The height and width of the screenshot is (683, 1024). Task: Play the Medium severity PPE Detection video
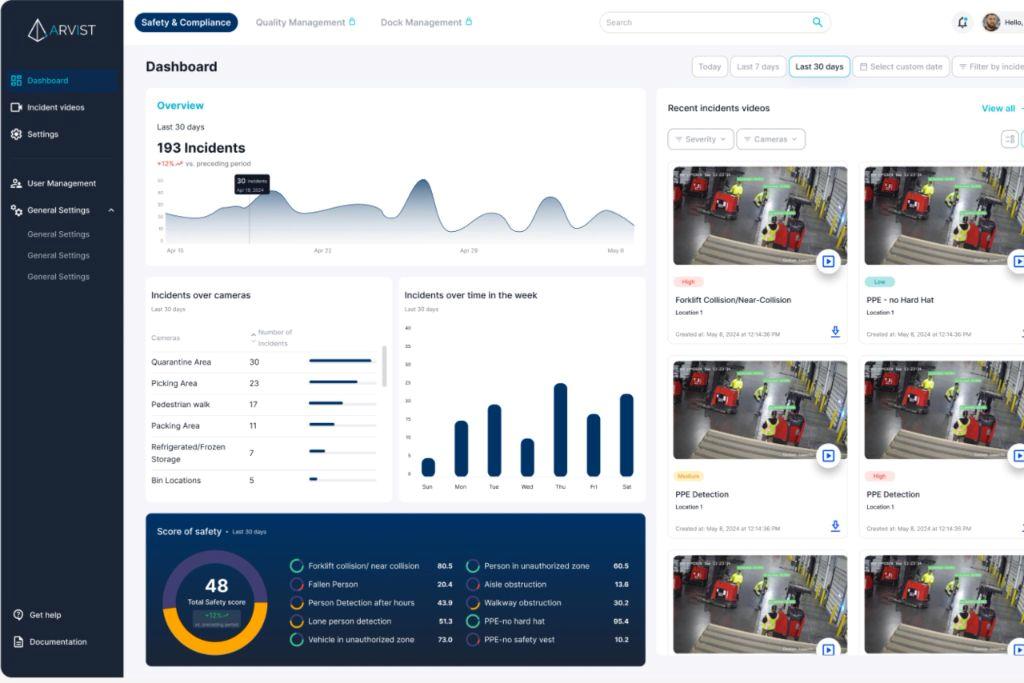pyautogui.click(x=828, y=456)
